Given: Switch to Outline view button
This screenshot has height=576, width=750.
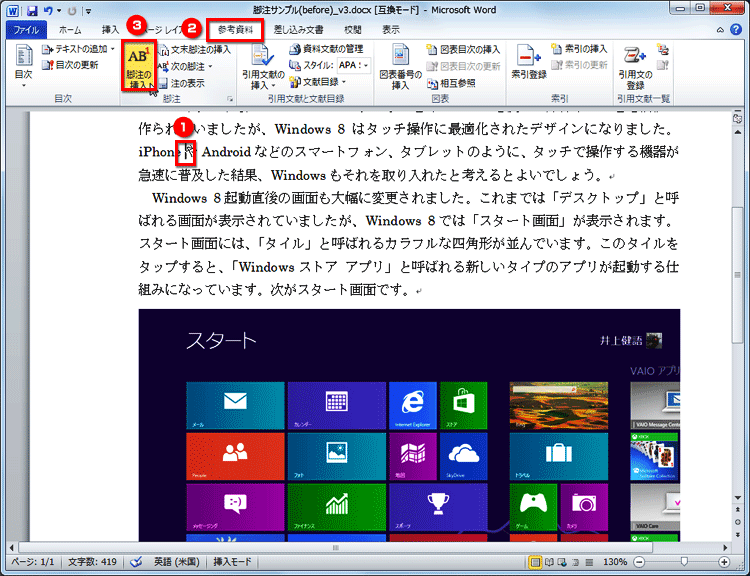Looking at the screenshot, I should tap(576, 562).
